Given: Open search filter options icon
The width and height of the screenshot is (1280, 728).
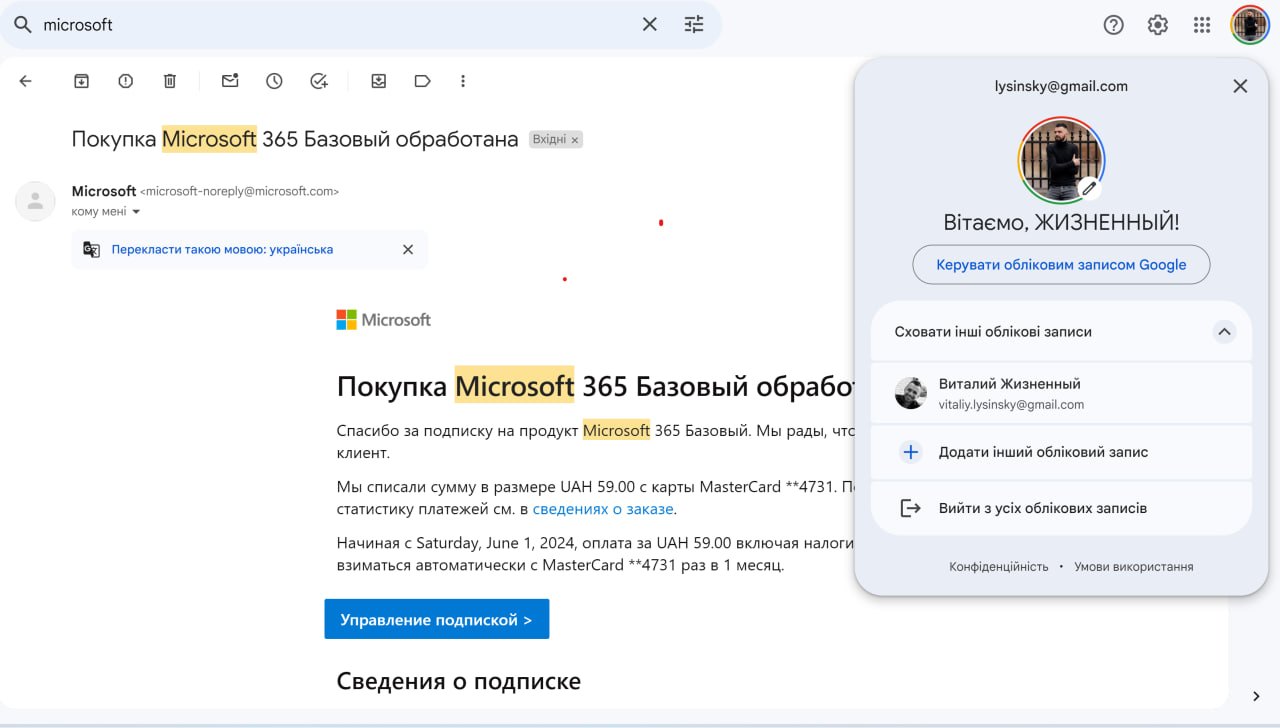Looking at the screenshot, I should (694, 24).
